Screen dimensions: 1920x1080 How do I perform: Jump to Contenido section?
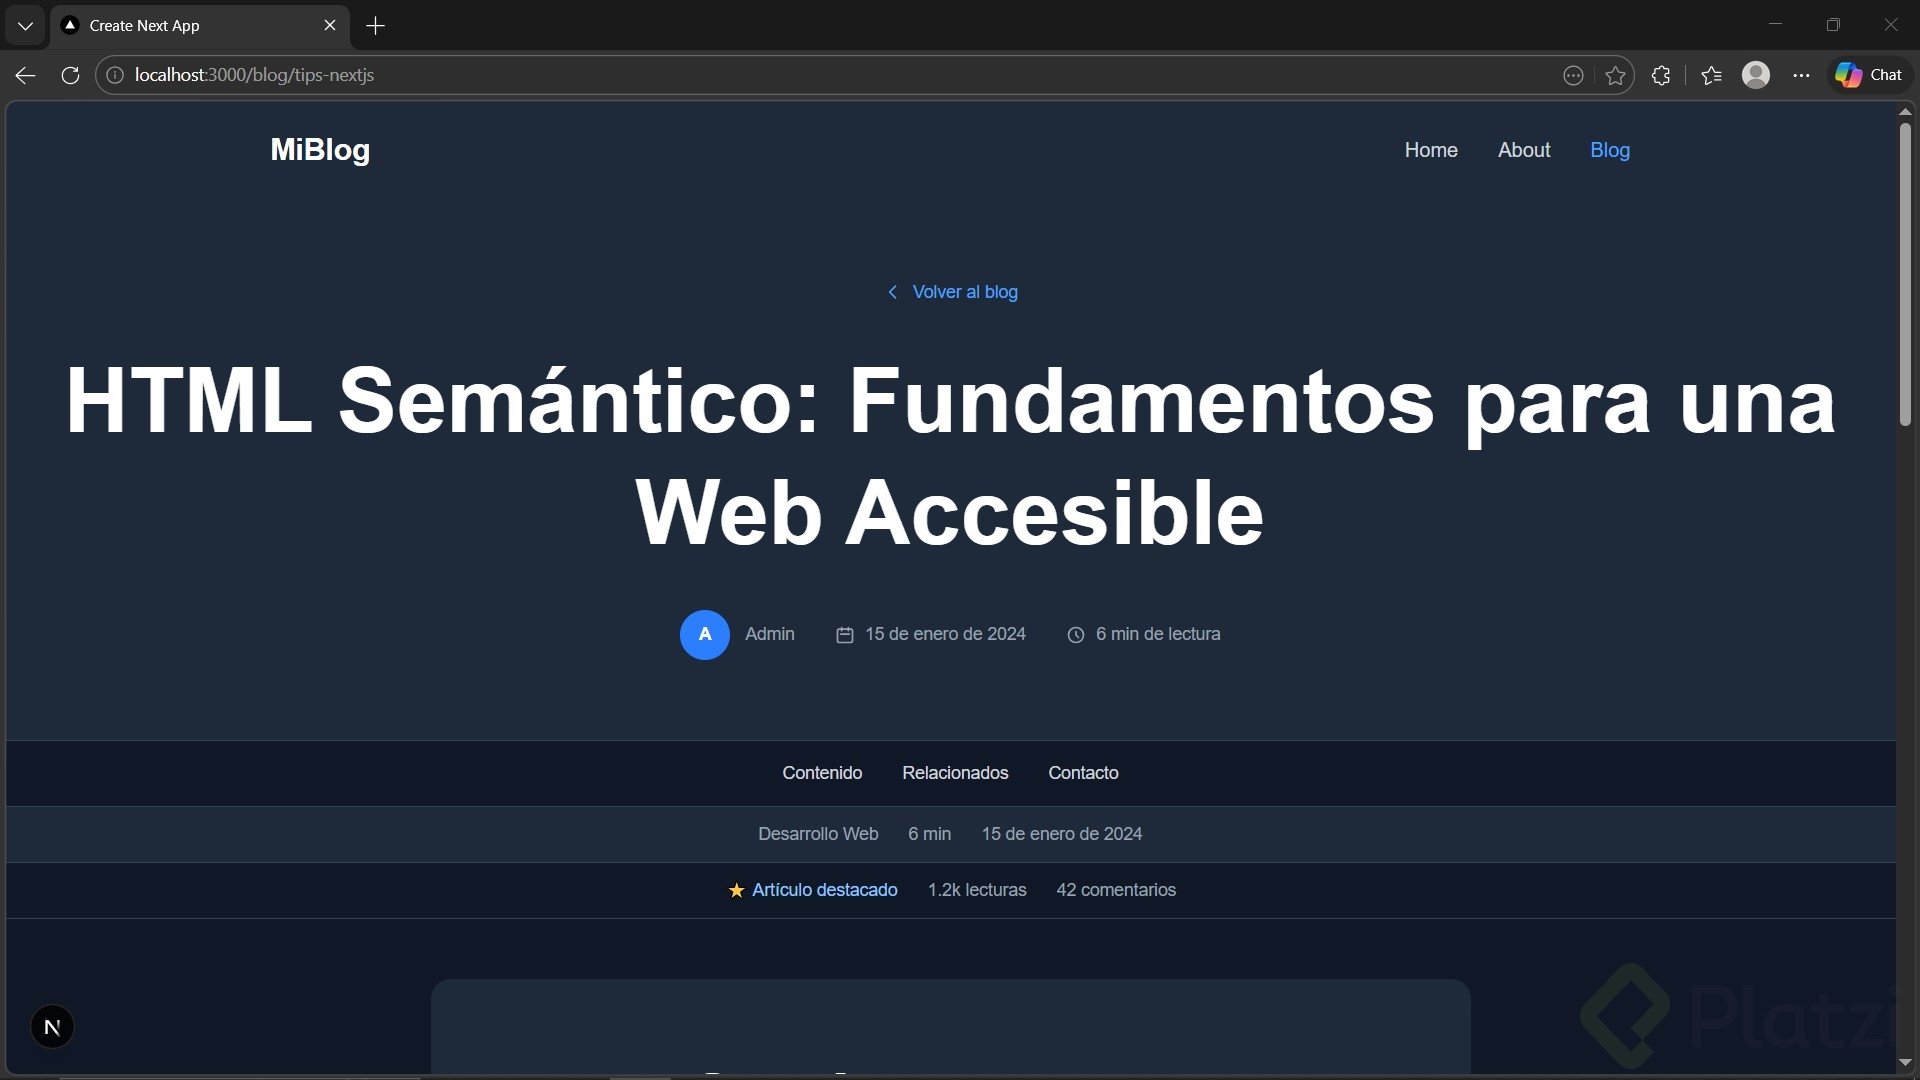pos(821,773)
